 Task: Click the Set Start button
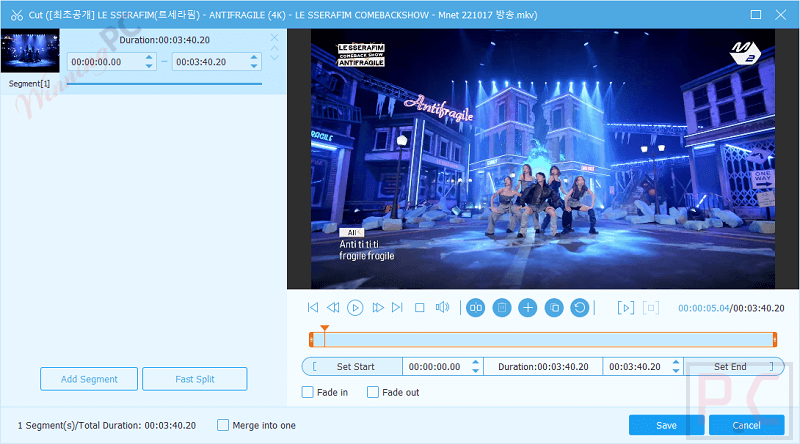(353, 366)
